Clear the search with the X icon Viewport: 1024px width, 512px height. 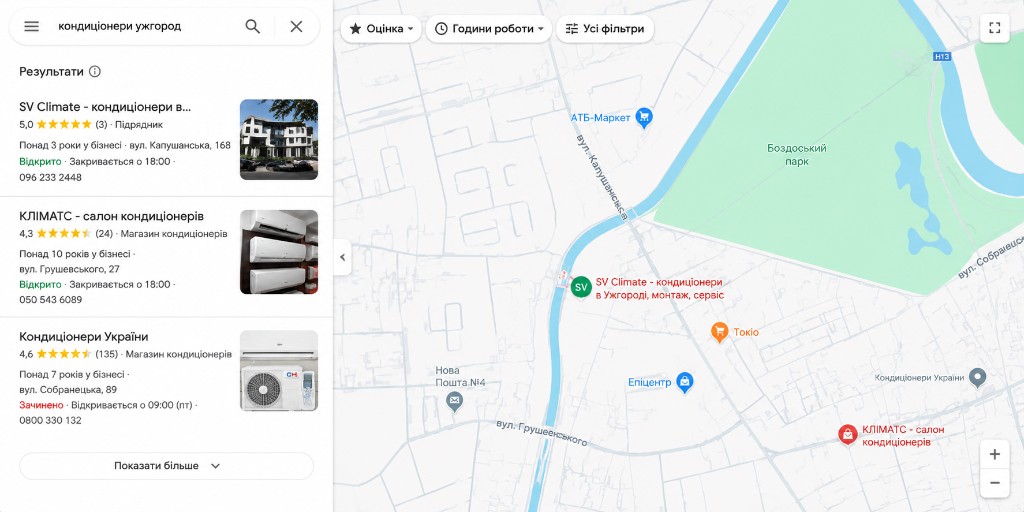(296, 26)
